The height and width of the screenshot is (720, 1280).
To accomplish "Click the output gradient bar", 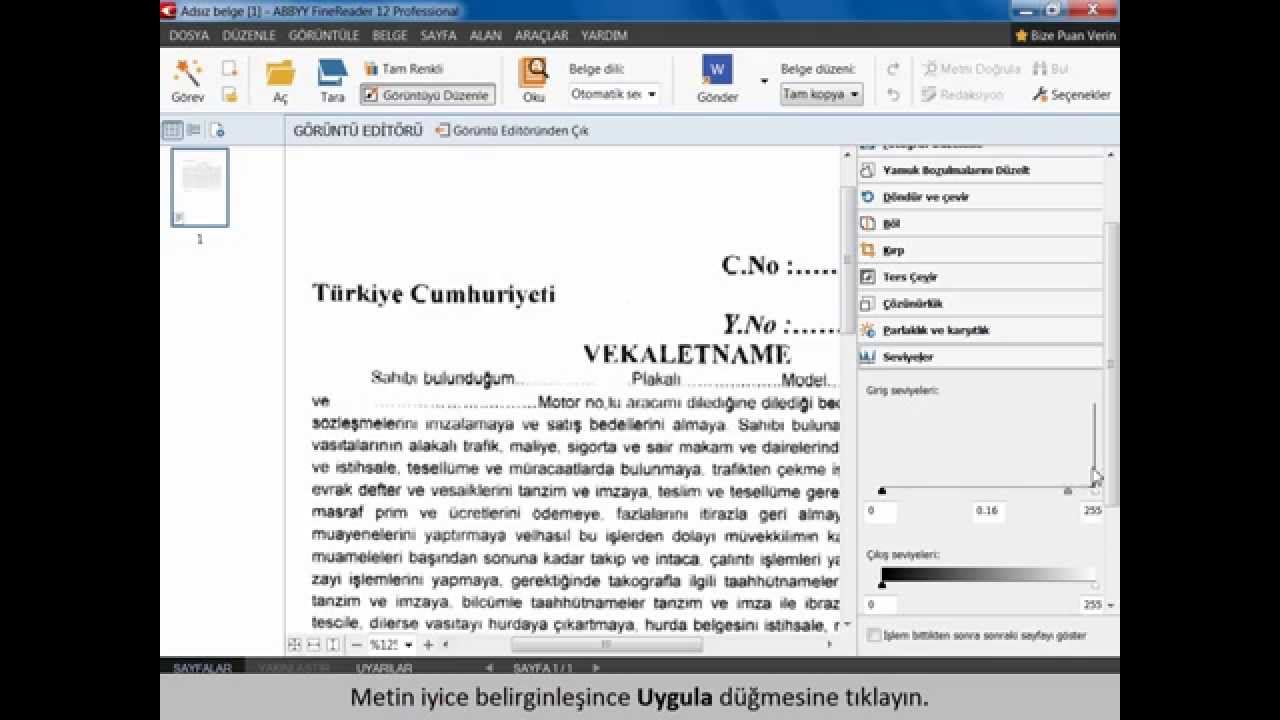I will tap(988, 574).
